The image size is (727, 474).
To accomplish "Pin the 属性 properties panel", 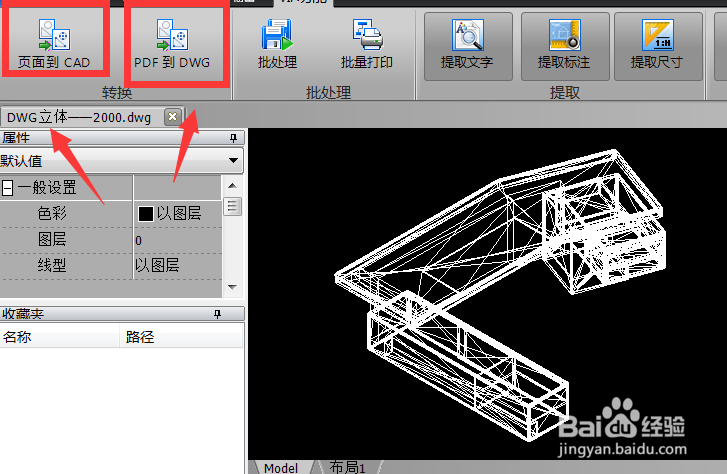I will point(233,138).
